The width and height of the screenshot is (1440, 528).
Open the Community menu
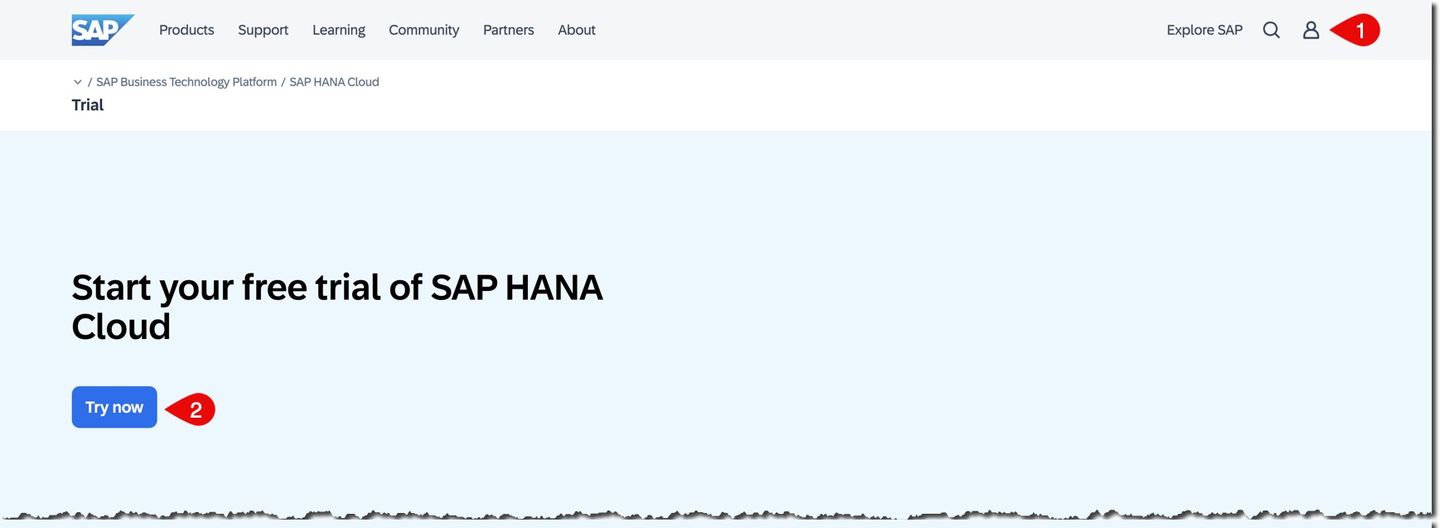point(424,30)
